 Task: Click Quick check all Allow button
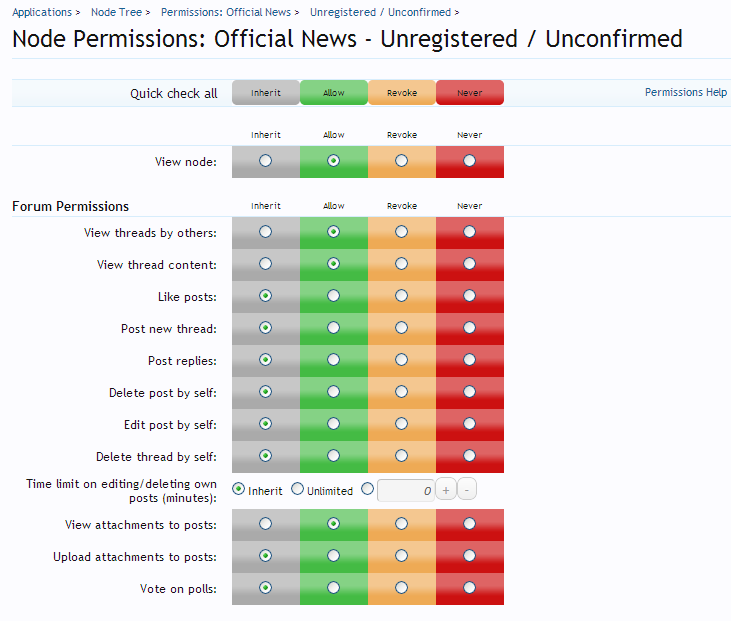pyautogui.click(x=334, y=92)
